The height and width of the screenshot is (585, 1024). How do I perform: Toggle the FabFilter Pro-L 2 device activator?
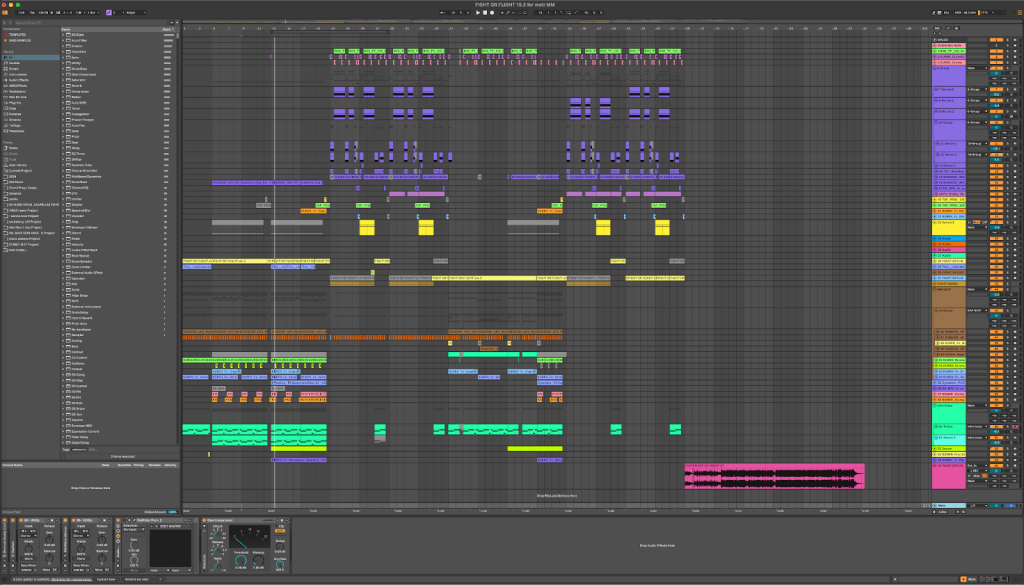click(x=125, y=520)
